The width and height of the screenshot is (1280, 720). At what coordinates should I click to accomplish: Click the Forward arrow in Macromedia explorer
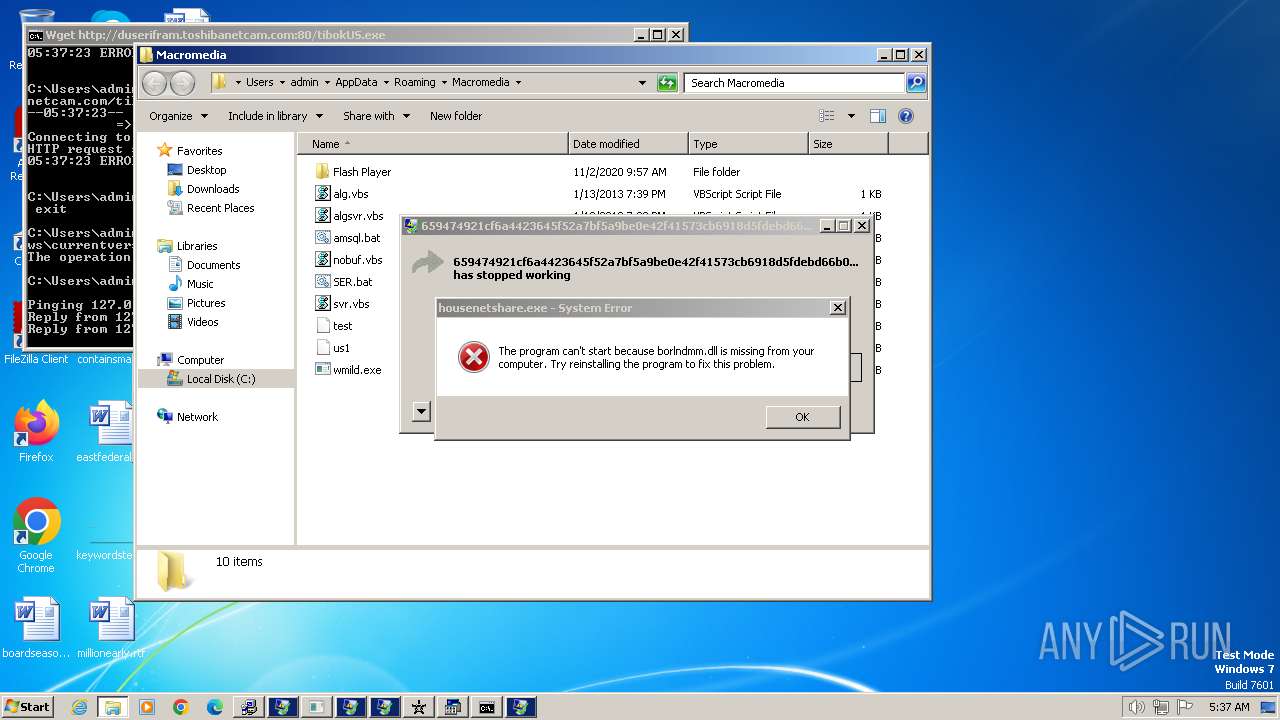182,83
